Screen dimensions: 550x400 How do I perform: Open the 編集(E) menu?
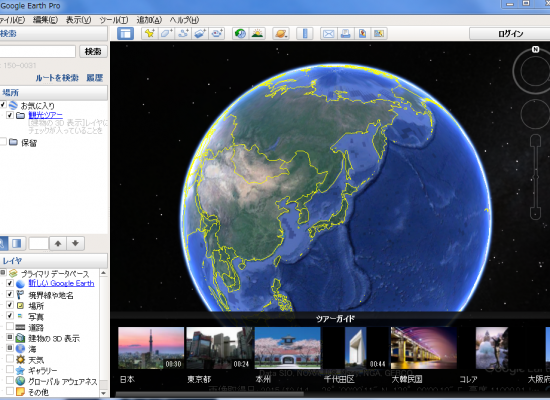click(45, 20)
